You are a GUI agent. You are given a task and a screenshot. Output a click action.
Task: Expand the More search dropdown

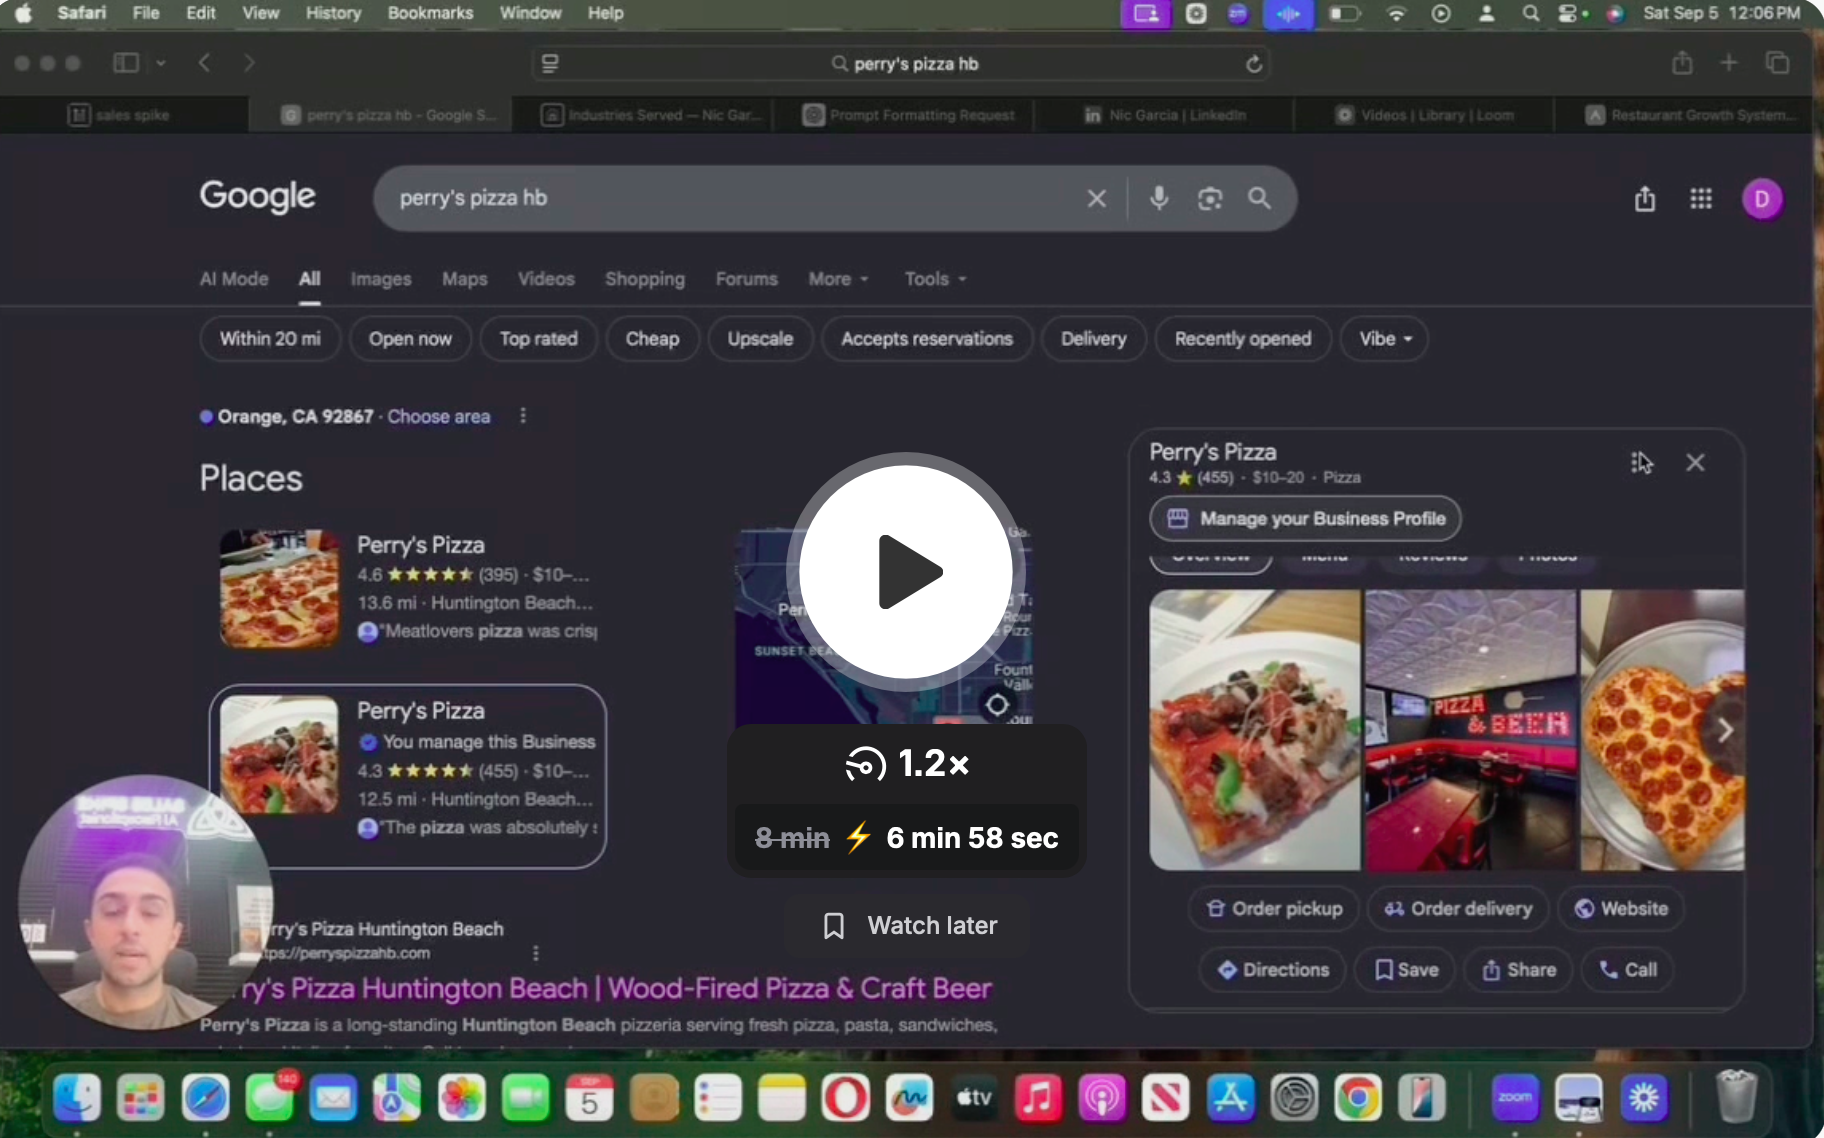[x=838, y=279]
